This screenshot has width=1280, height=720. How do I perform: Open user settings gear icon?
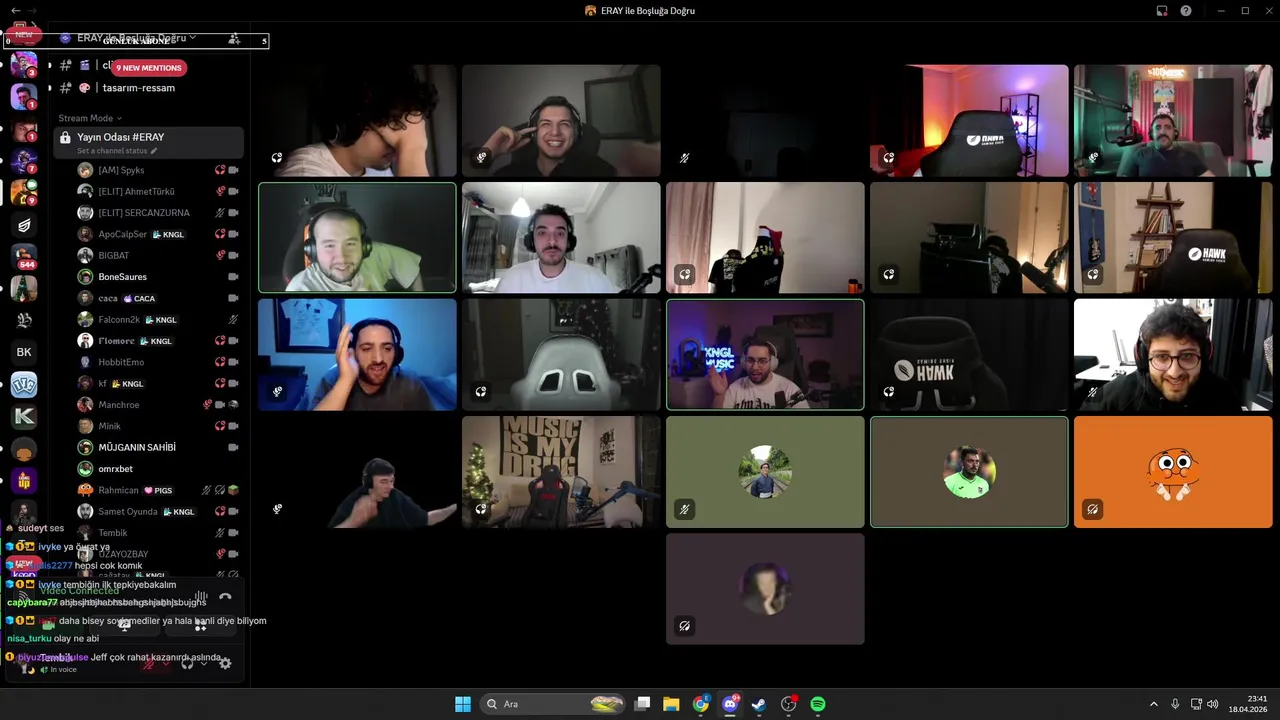(225, 663)
